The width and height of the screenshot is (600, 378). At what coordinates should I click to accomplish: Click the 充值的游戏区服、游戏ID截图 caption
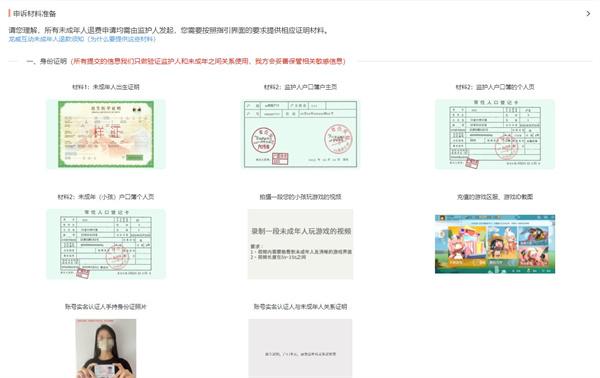(x=495, y=197)
